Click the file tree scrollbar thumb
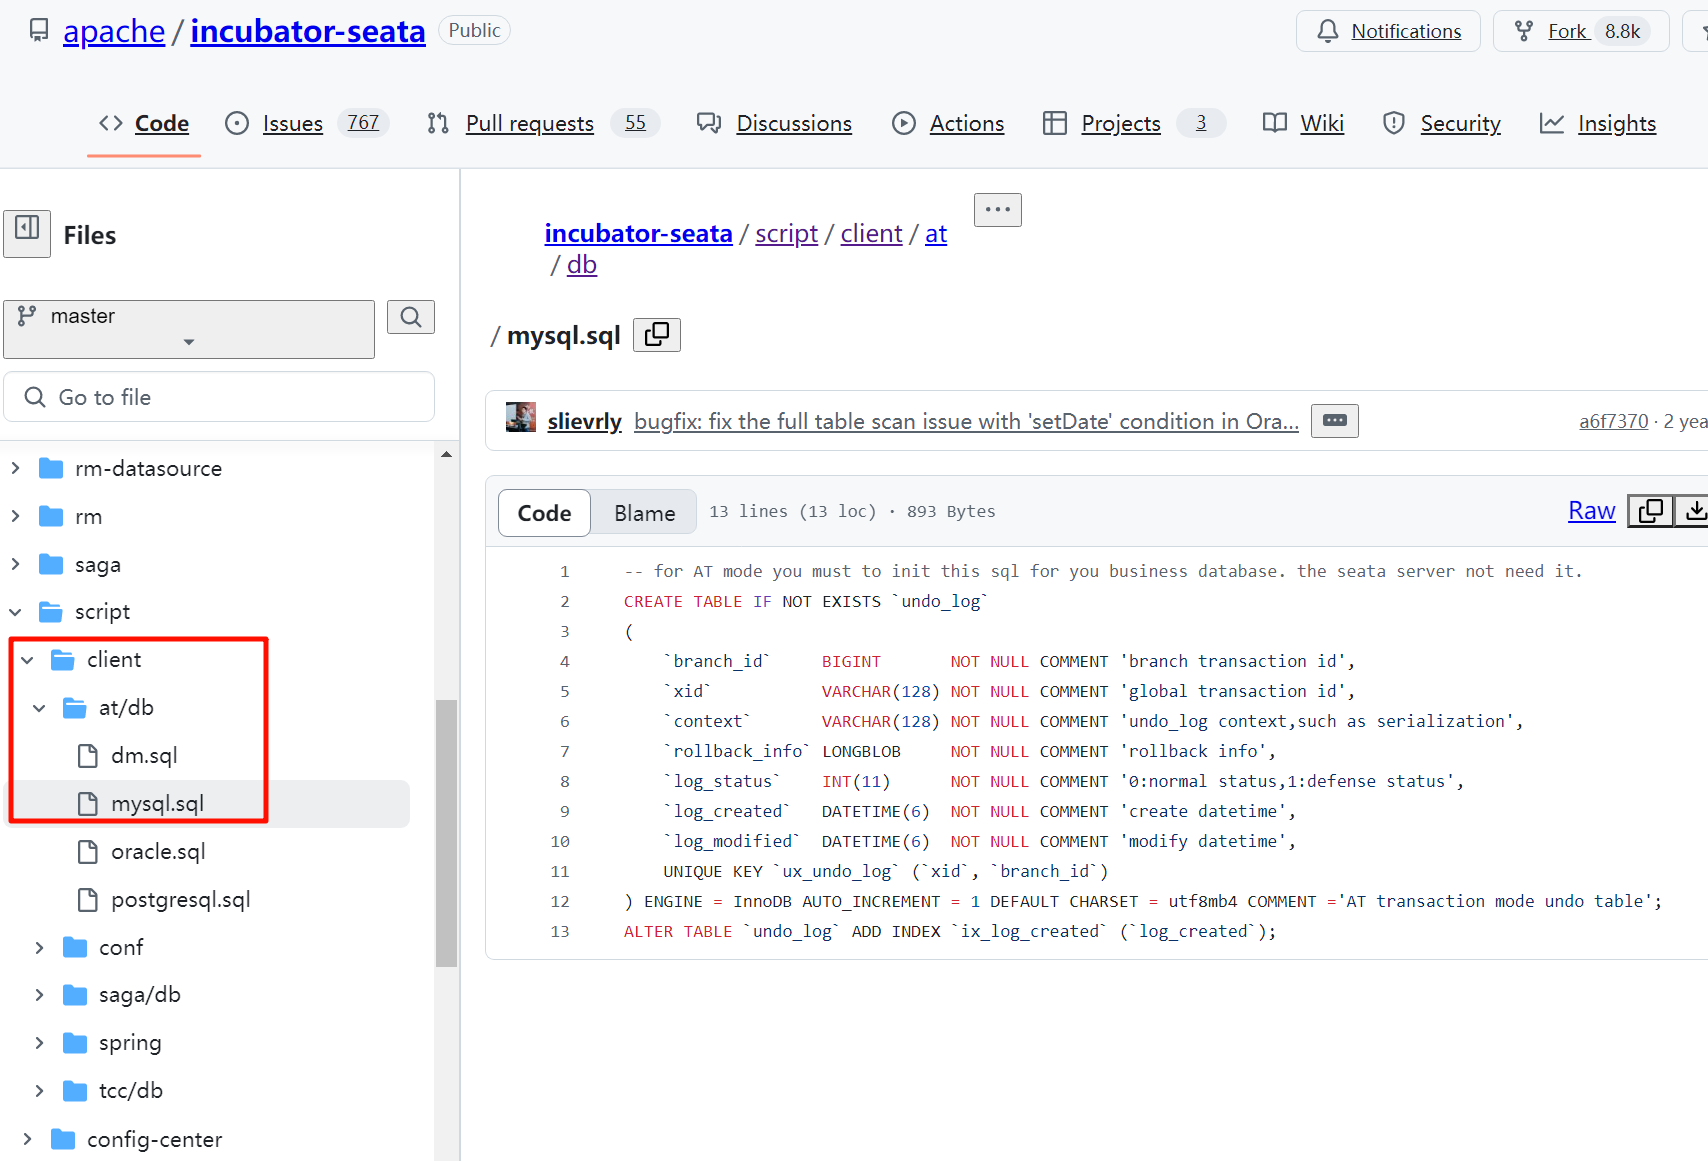1708x1161 pixels. [446, 833]
